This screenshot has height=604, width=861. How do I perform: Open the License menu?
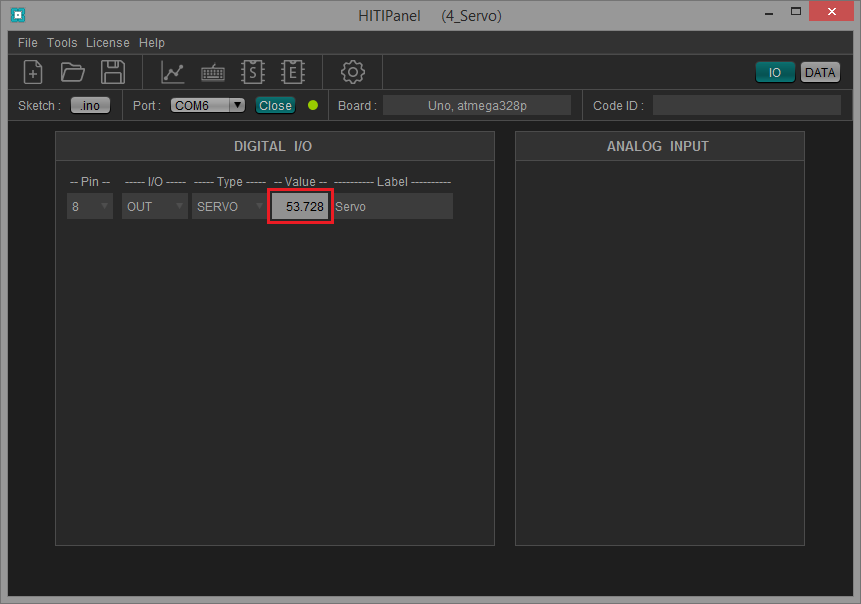point(108,43)
